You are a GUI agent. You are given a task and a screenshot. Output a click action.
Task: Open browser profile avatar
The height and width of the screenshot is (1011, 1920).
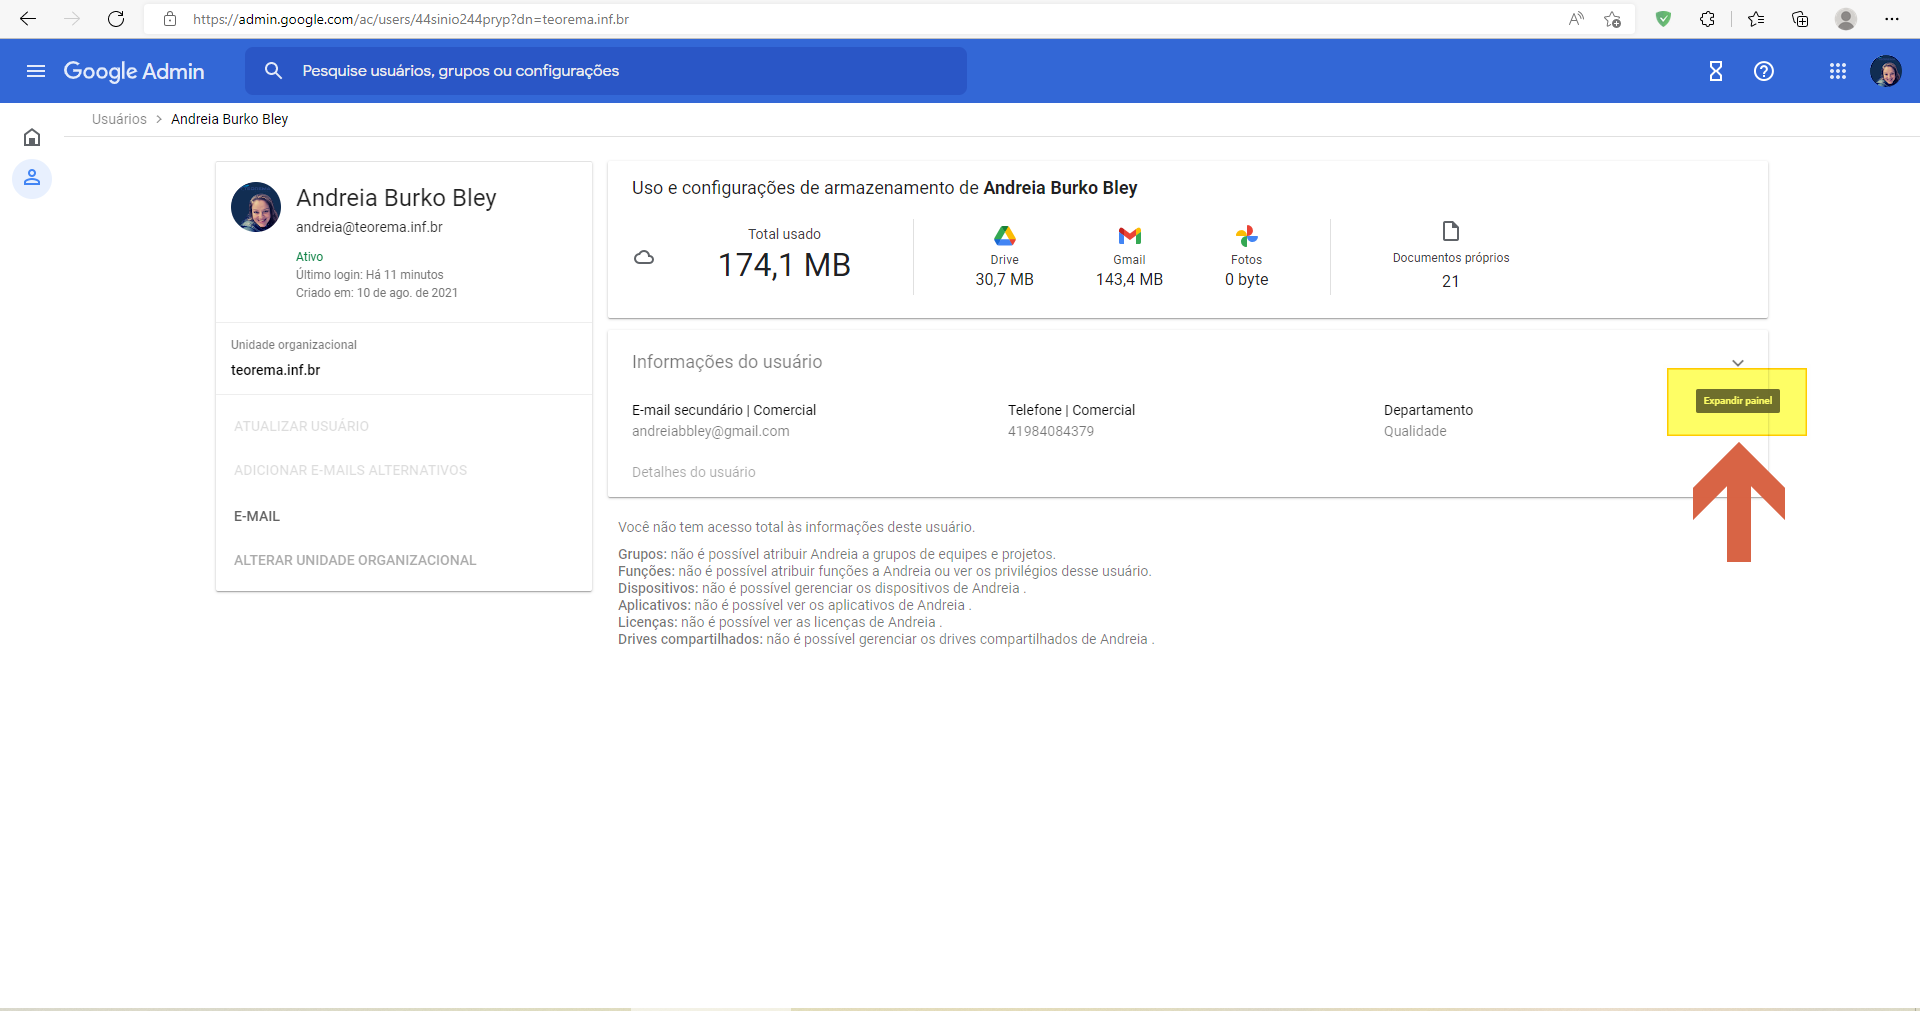(x=1846, y=19)
